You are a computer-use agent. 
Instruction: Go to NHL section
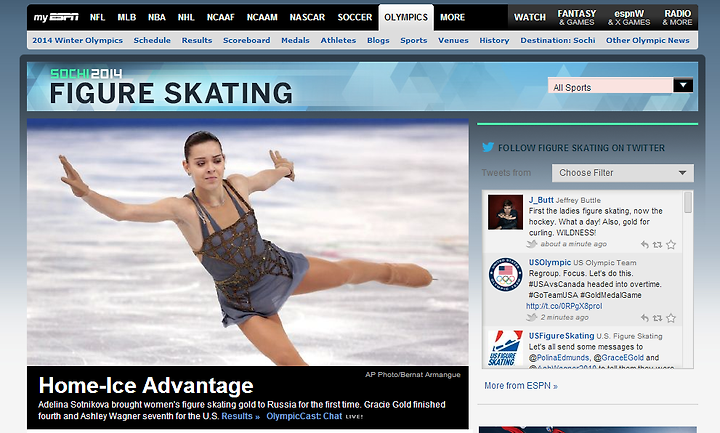[x=186, y=17]
